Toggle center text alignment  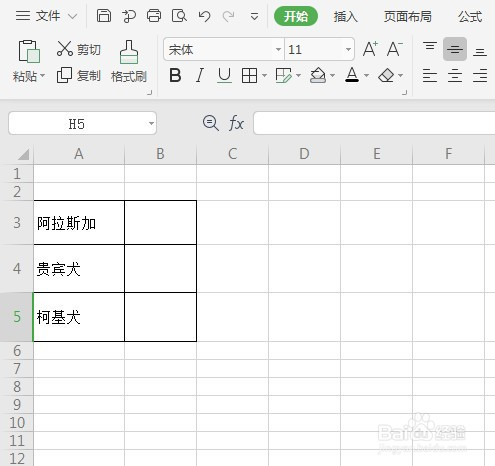click(455, 76)
